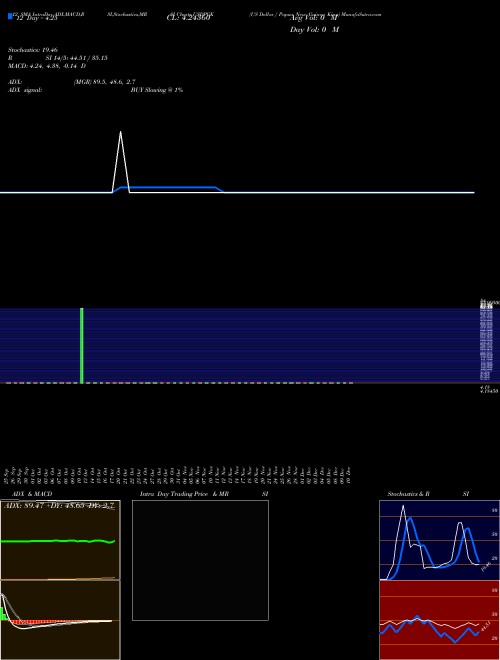Image resolution: width=500 pixels, height=660 pixels.
Task: Click the 'Stochastics & R' panel title
Action: [x=408, y=494]
